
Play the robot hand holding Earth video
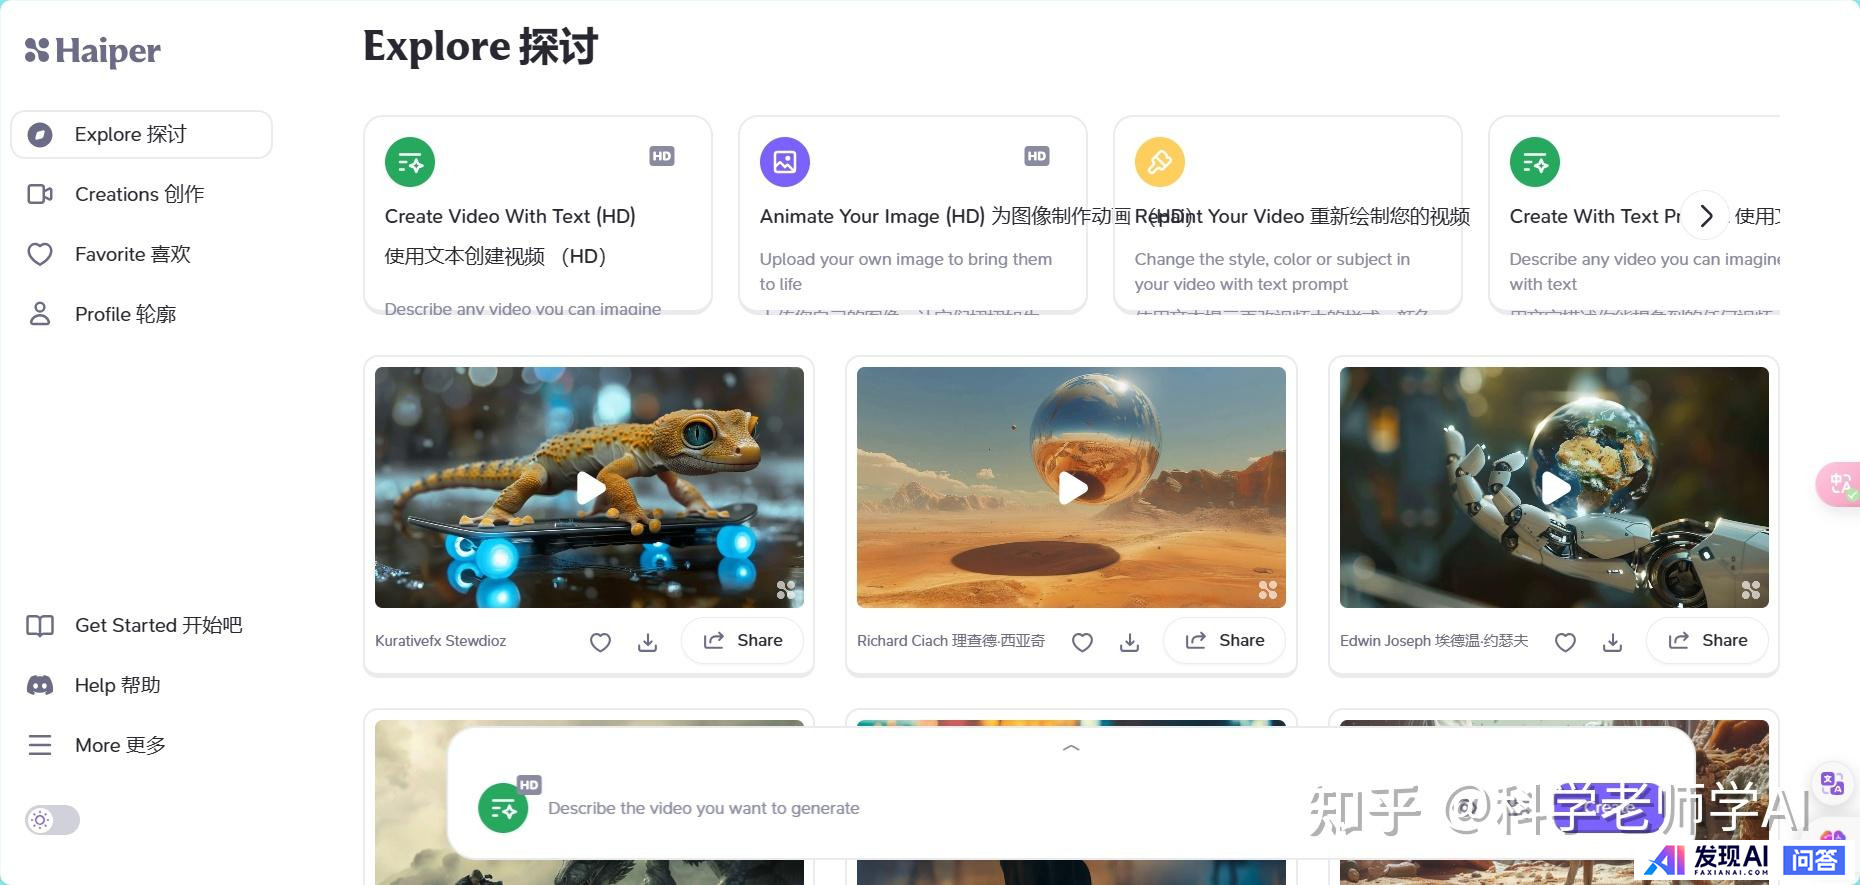(1555, 488)
